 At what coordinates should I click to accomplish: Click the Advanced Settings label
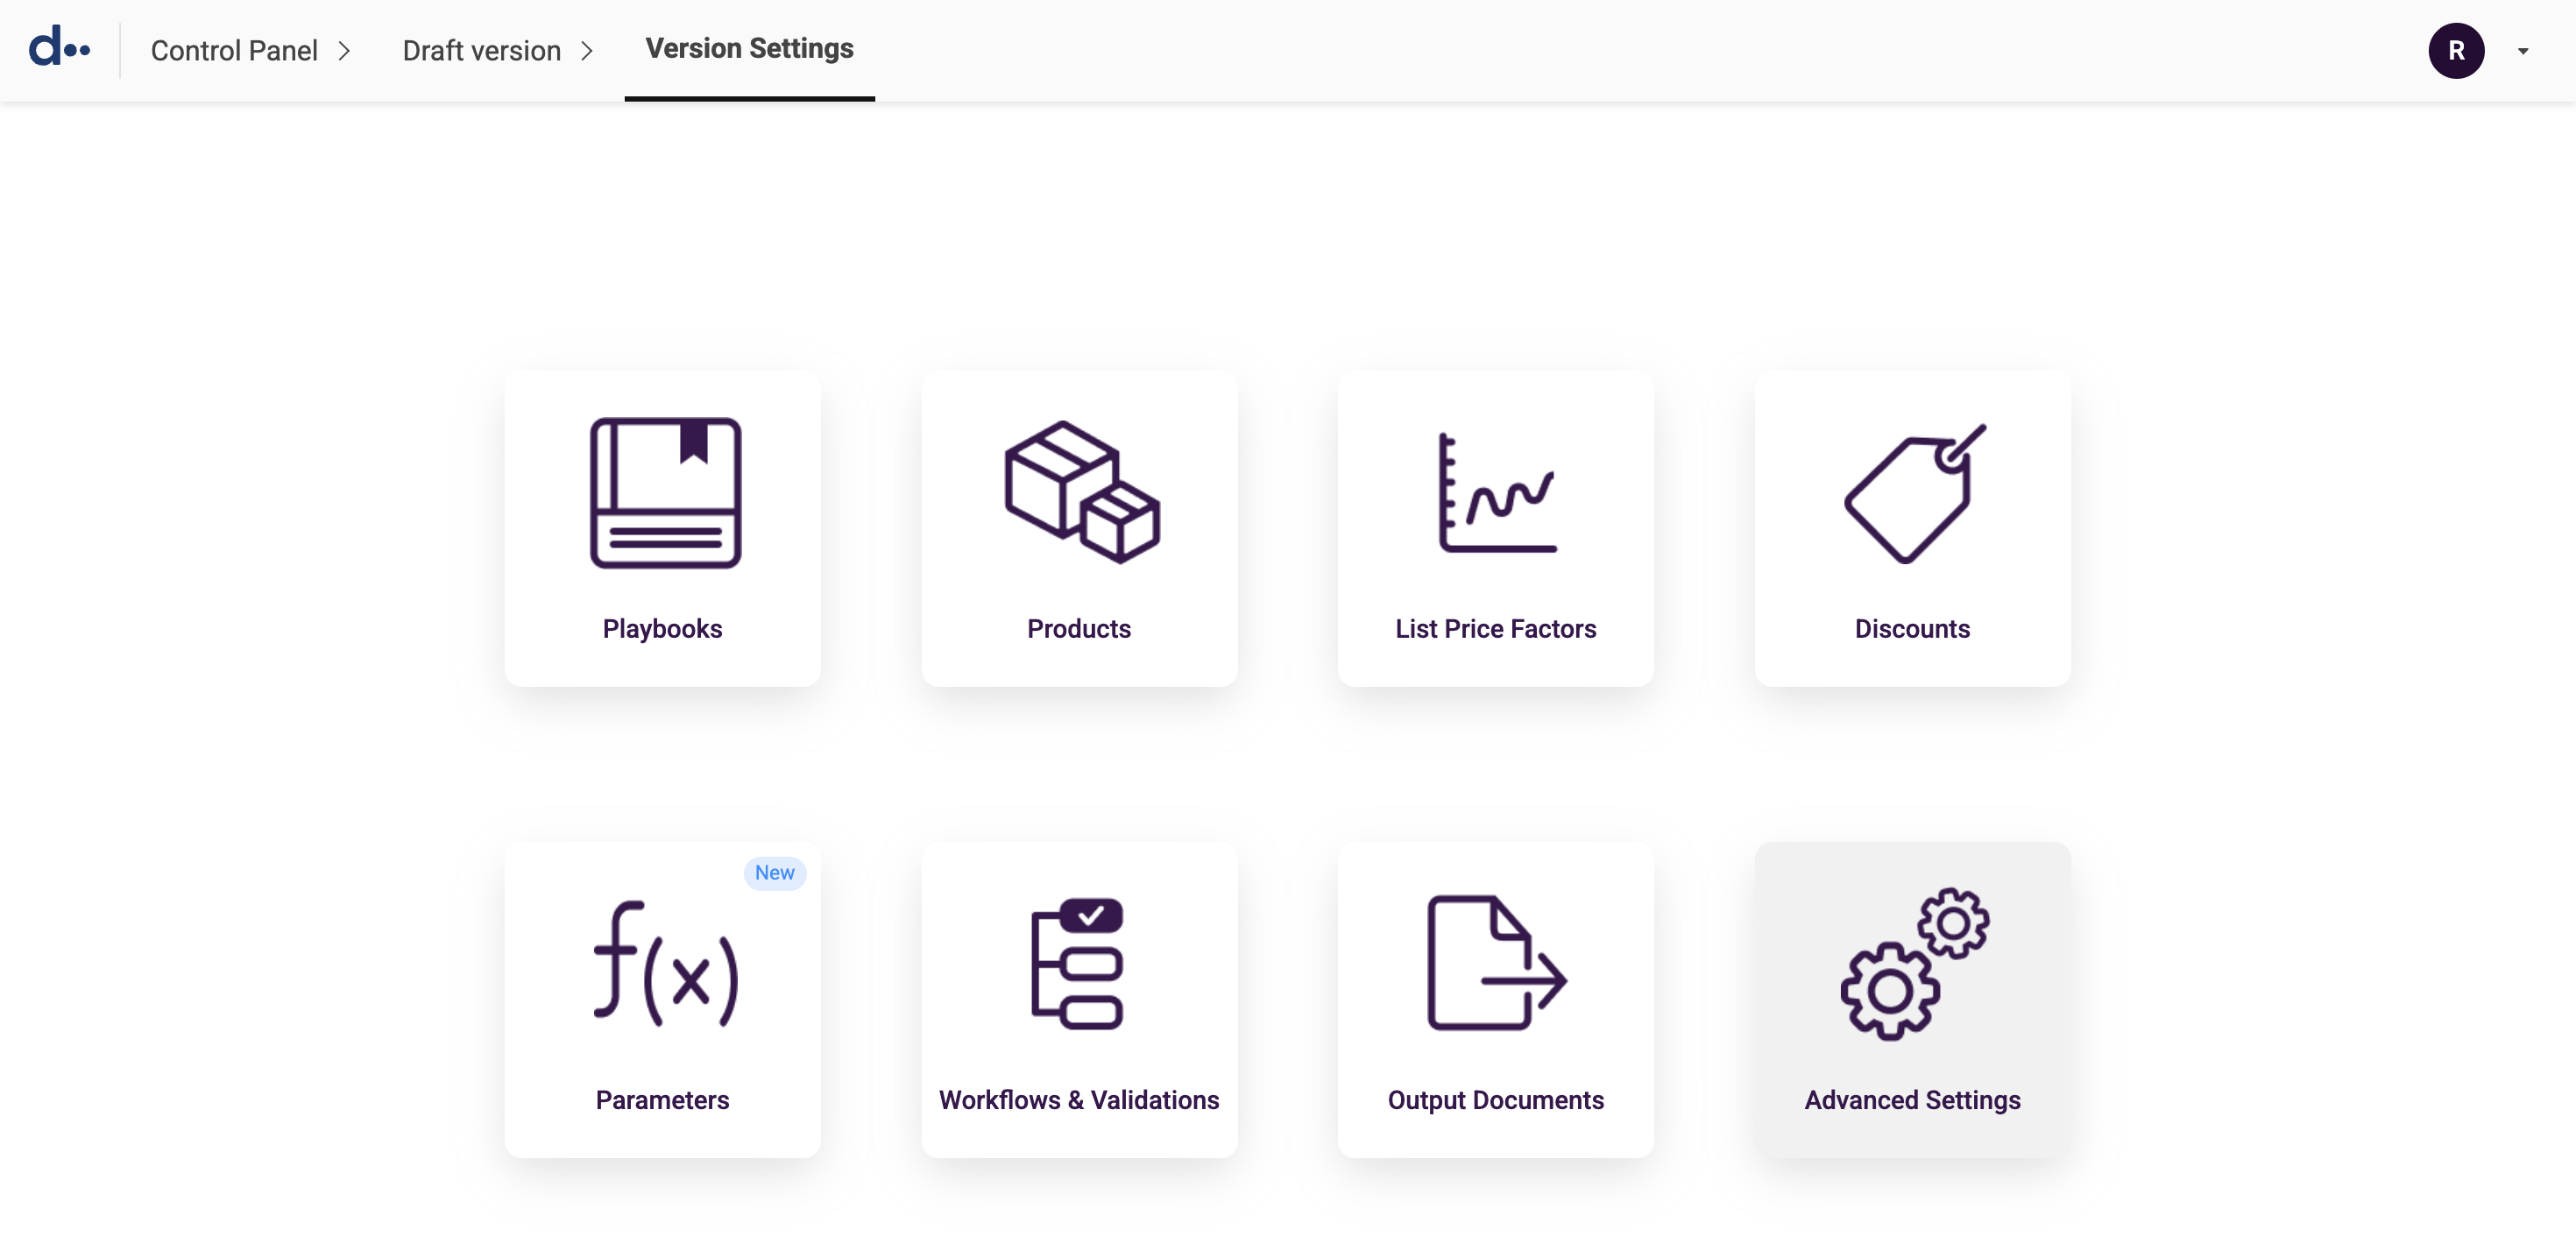[1912, 1099]
